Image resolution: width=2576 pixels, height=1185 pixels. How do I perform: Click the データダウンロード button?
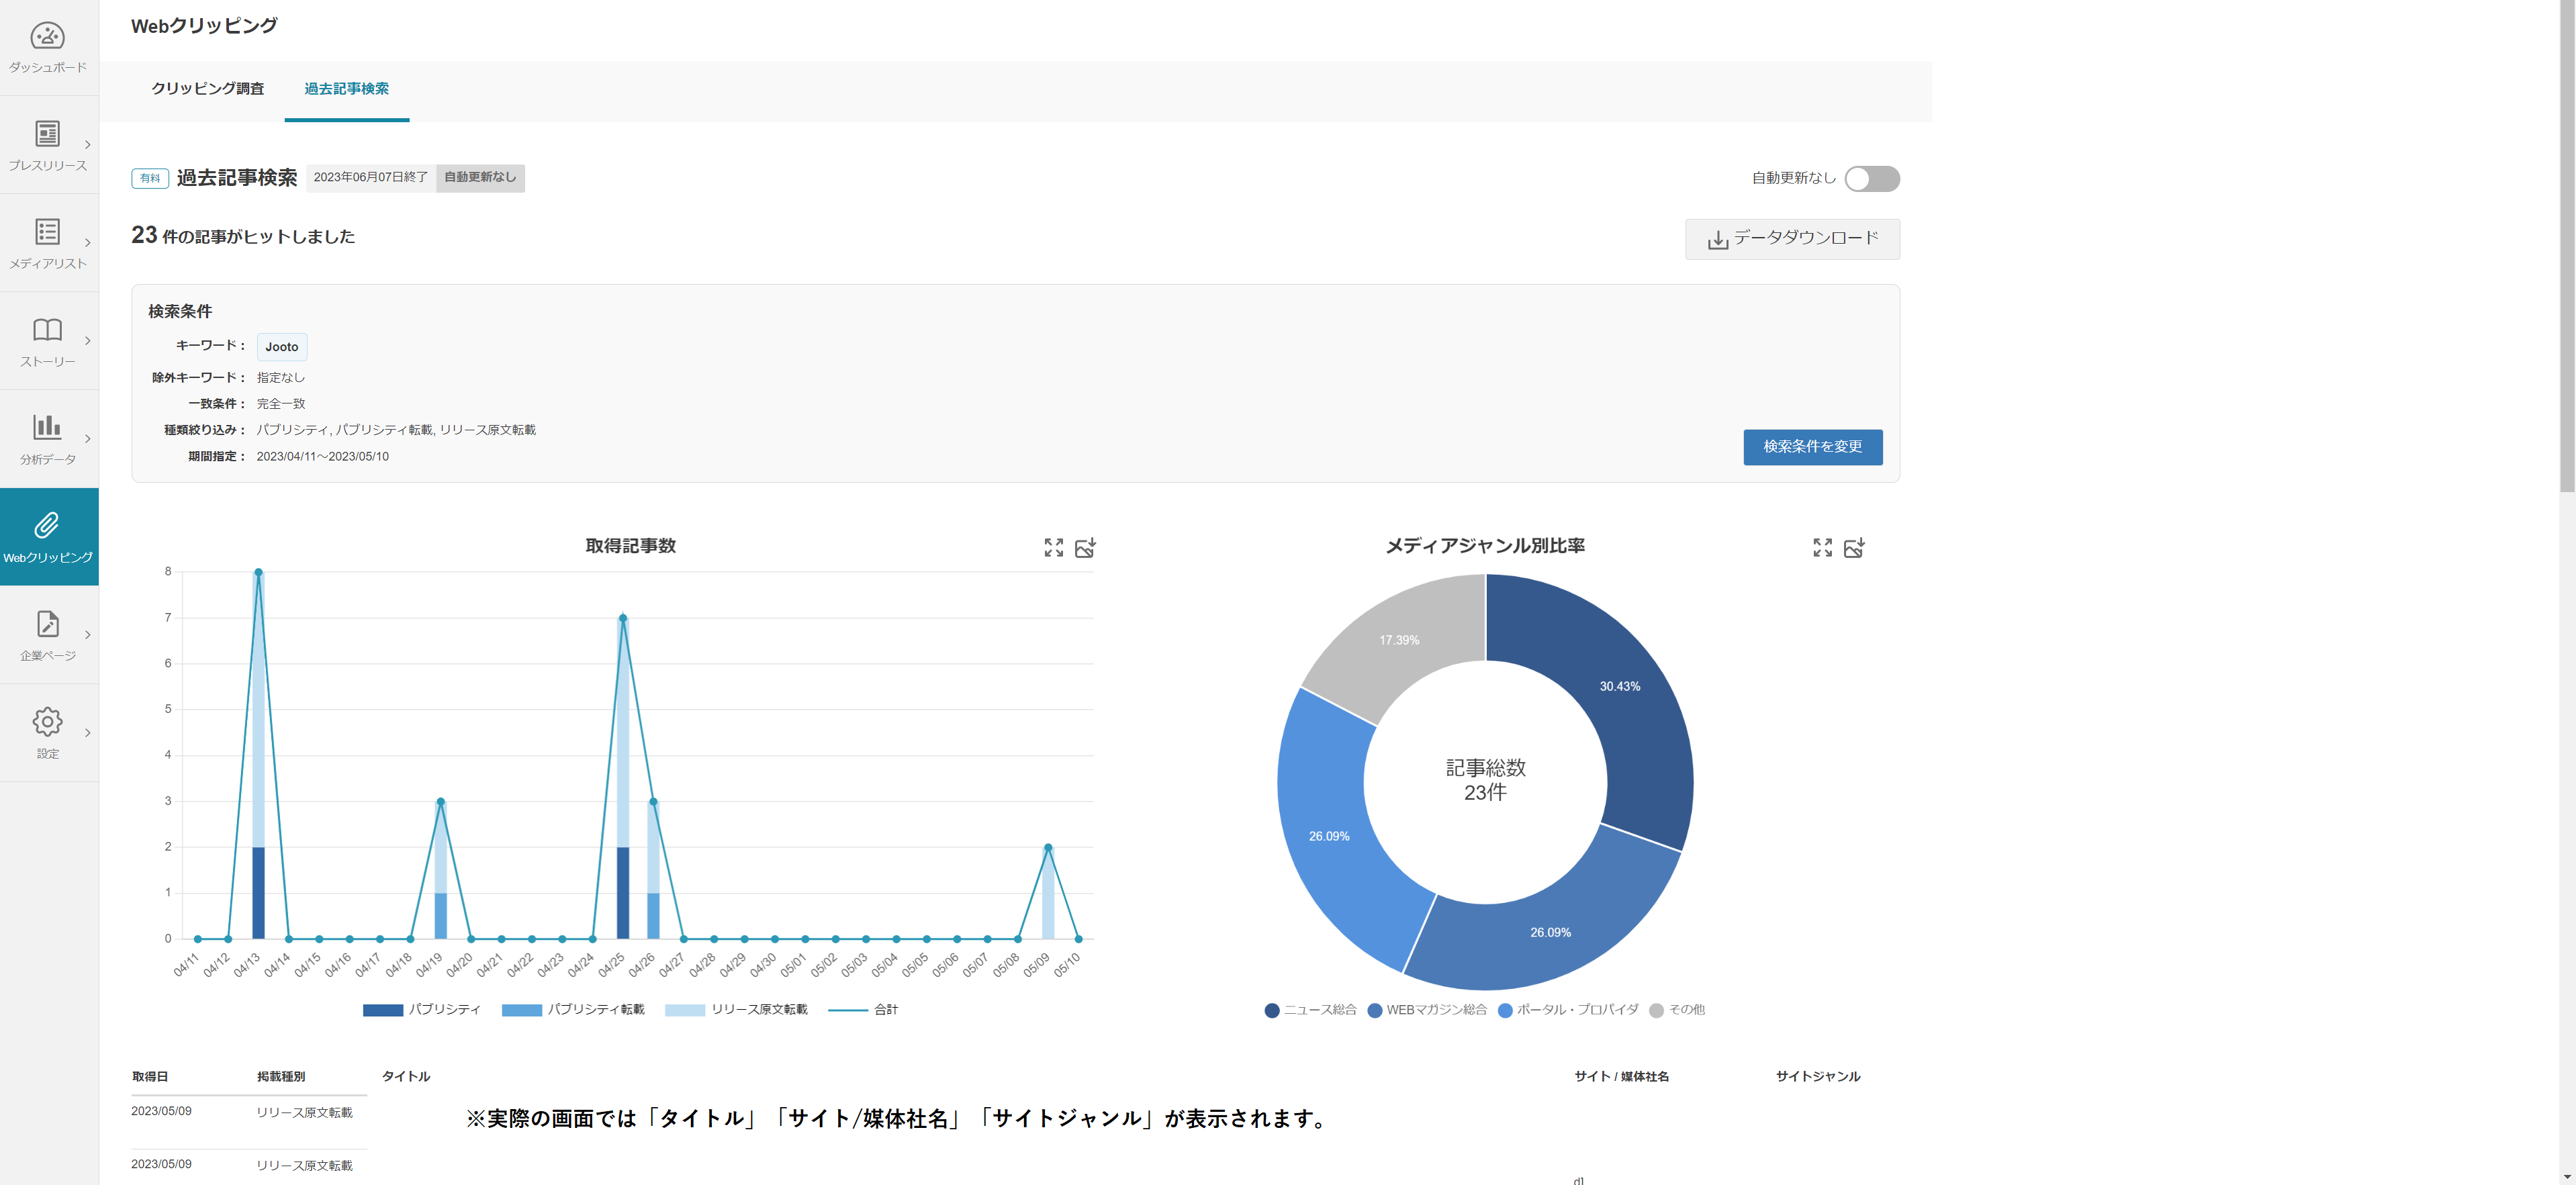1792,239
